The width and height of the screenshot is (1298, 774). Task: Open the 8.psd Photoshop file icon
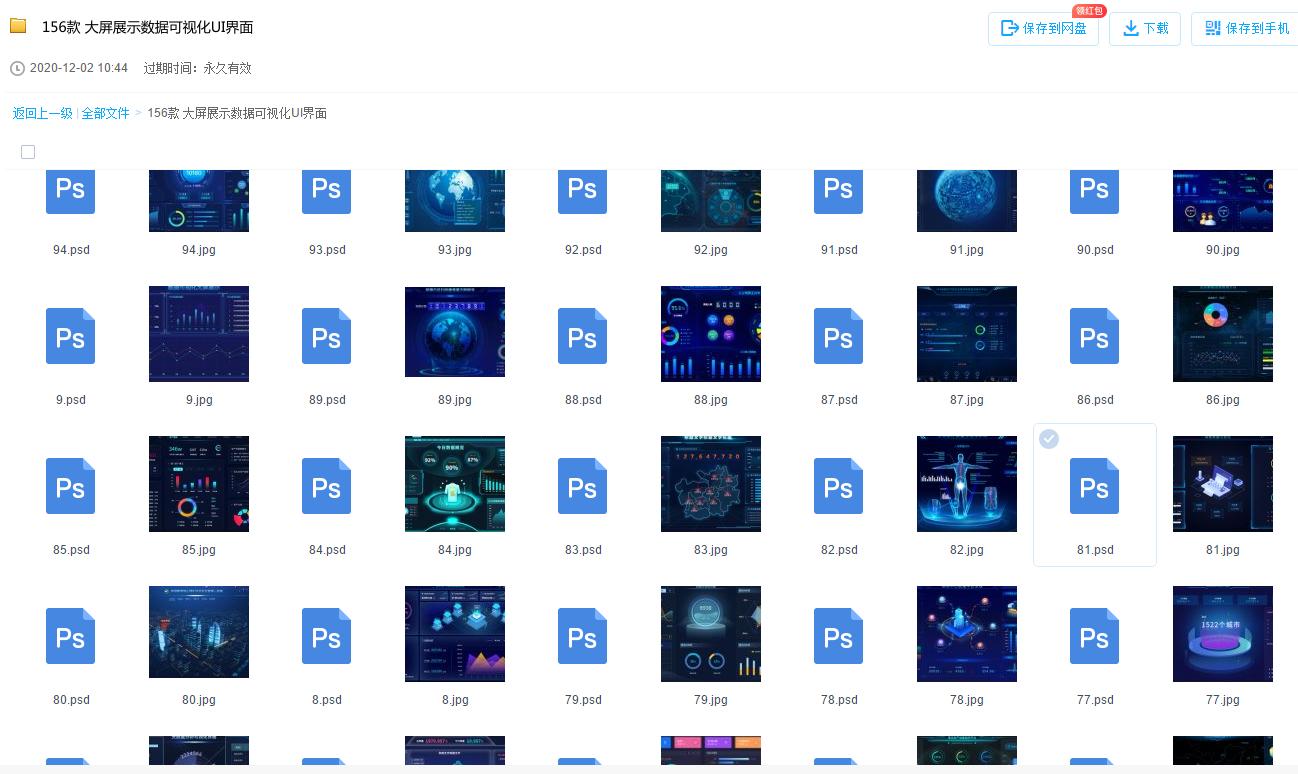tap(327, 636)
